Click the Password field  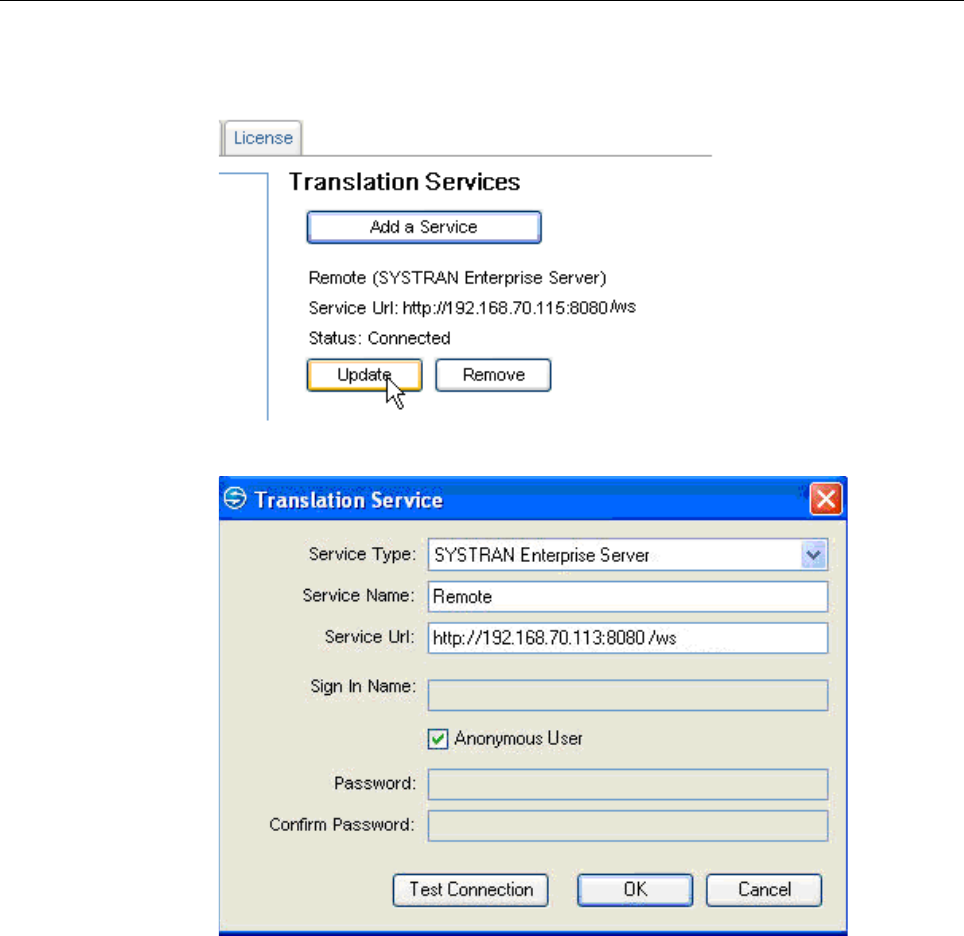click(628, 784)
